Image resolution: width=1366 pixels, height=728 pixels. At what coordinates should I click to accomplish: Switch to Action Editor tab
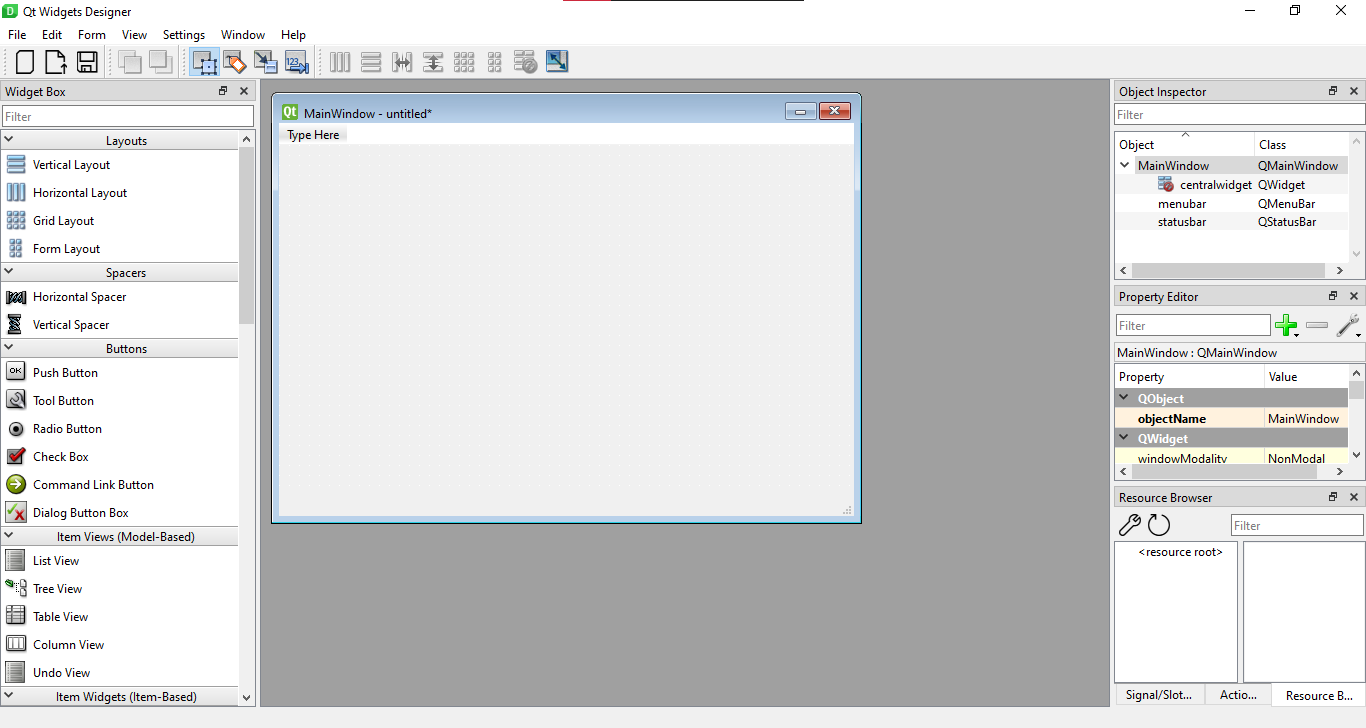[x=1238, y=695]
